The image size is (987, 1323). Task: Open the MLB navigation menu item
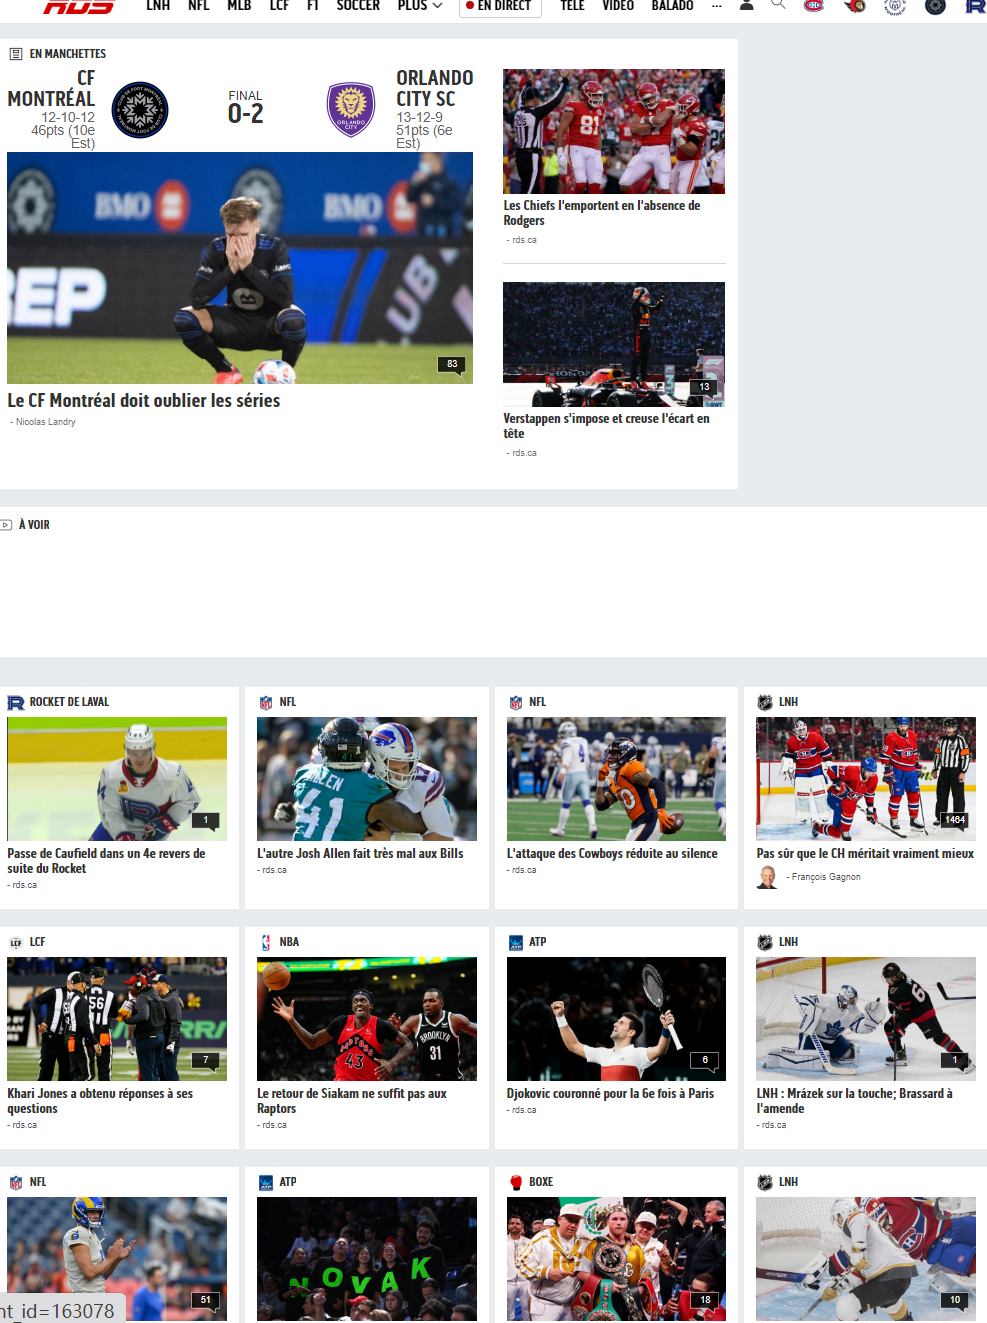point(239,5)
